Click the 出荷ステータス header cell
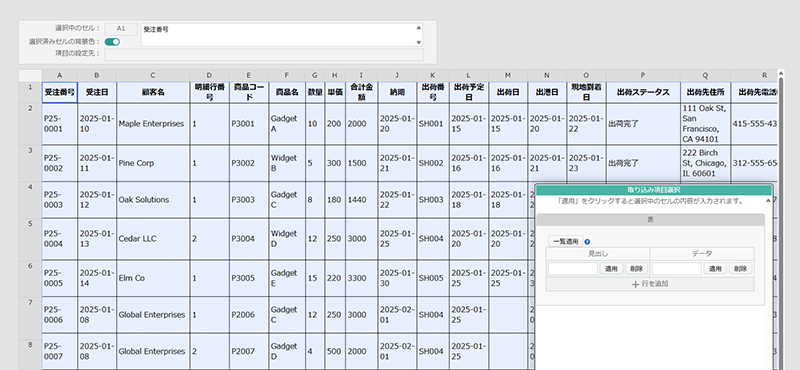Viewport: 800px width, 370px height. click(x=643, y=93)
